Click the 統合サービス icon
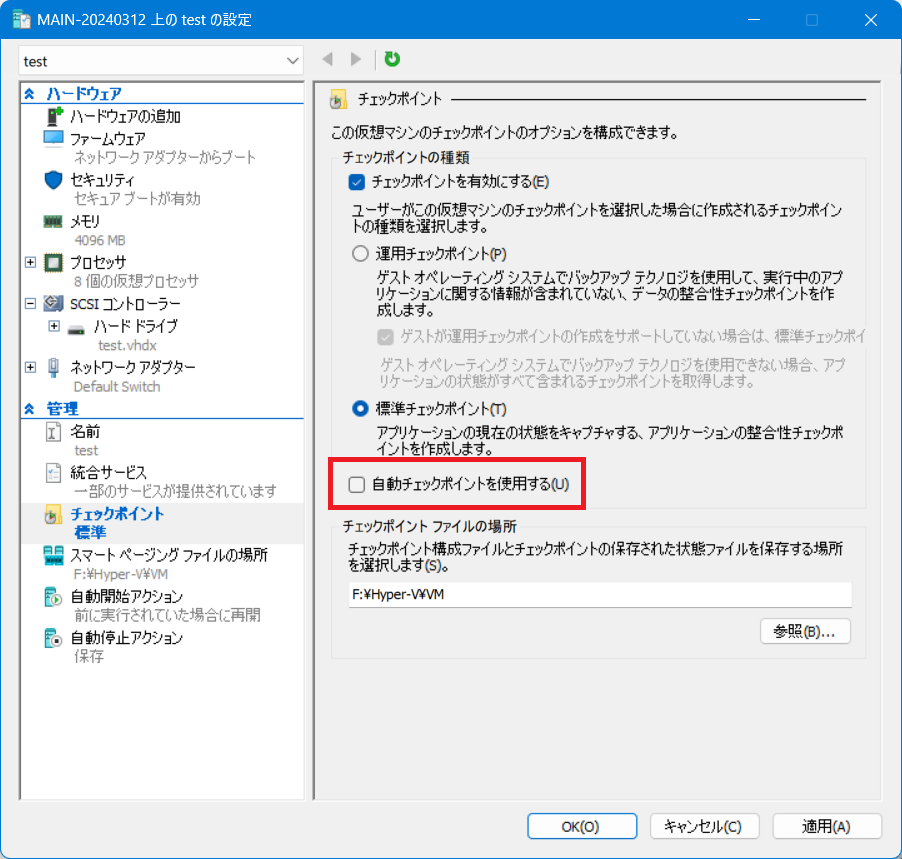The image size is (902, 859). point(53,473)
